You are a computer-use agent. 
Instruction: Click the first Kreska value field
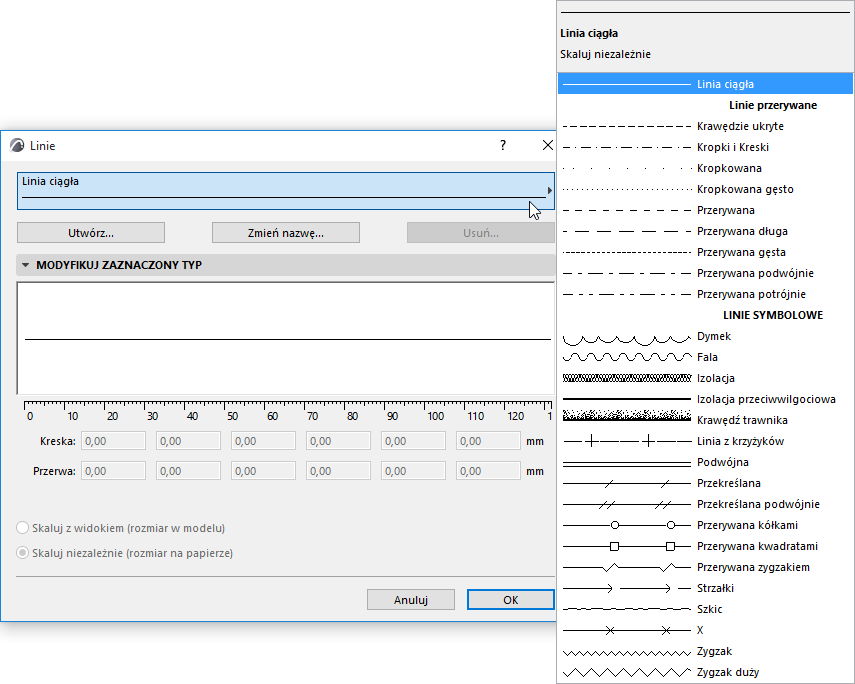point(113,441)
